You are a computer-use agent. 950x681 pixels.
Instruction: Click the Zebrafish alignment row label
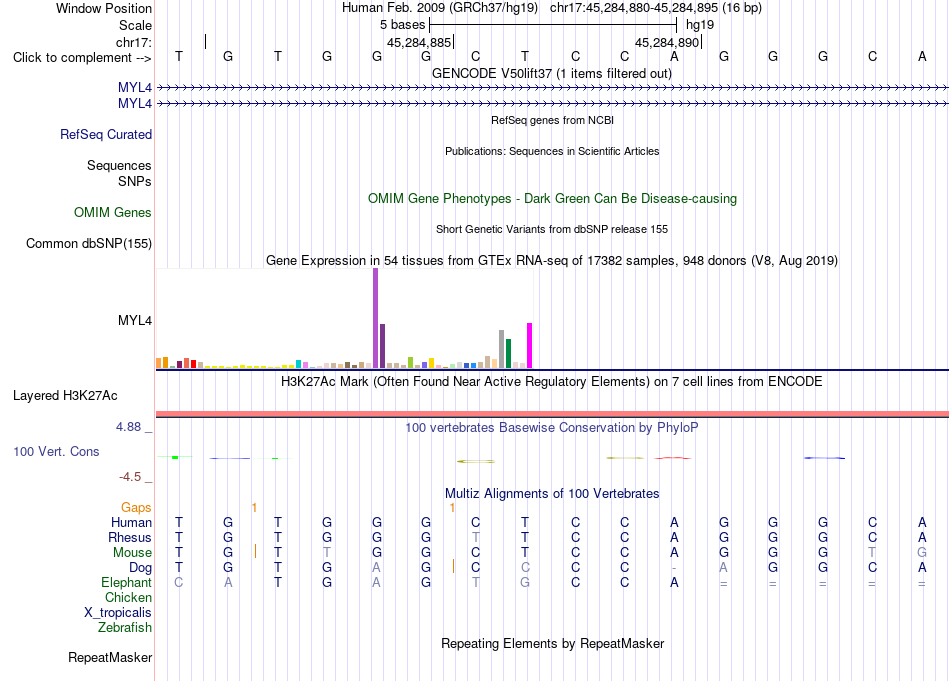[x=125, y=628]
